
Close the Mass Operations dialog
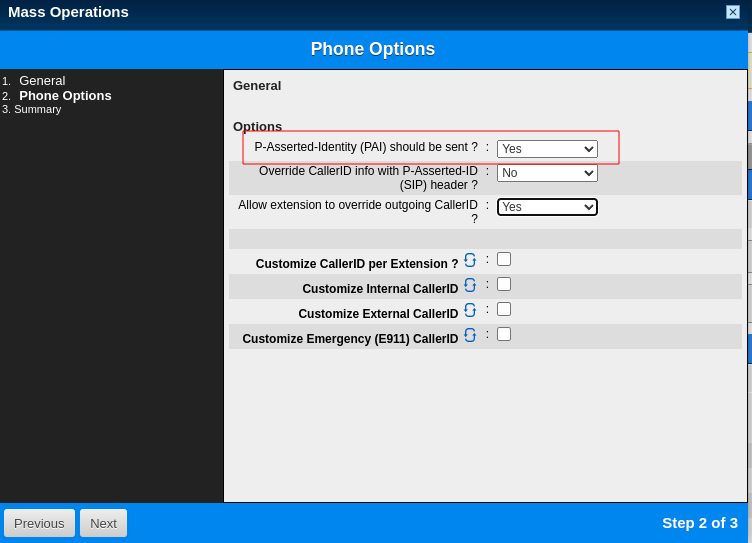point(732,12)
